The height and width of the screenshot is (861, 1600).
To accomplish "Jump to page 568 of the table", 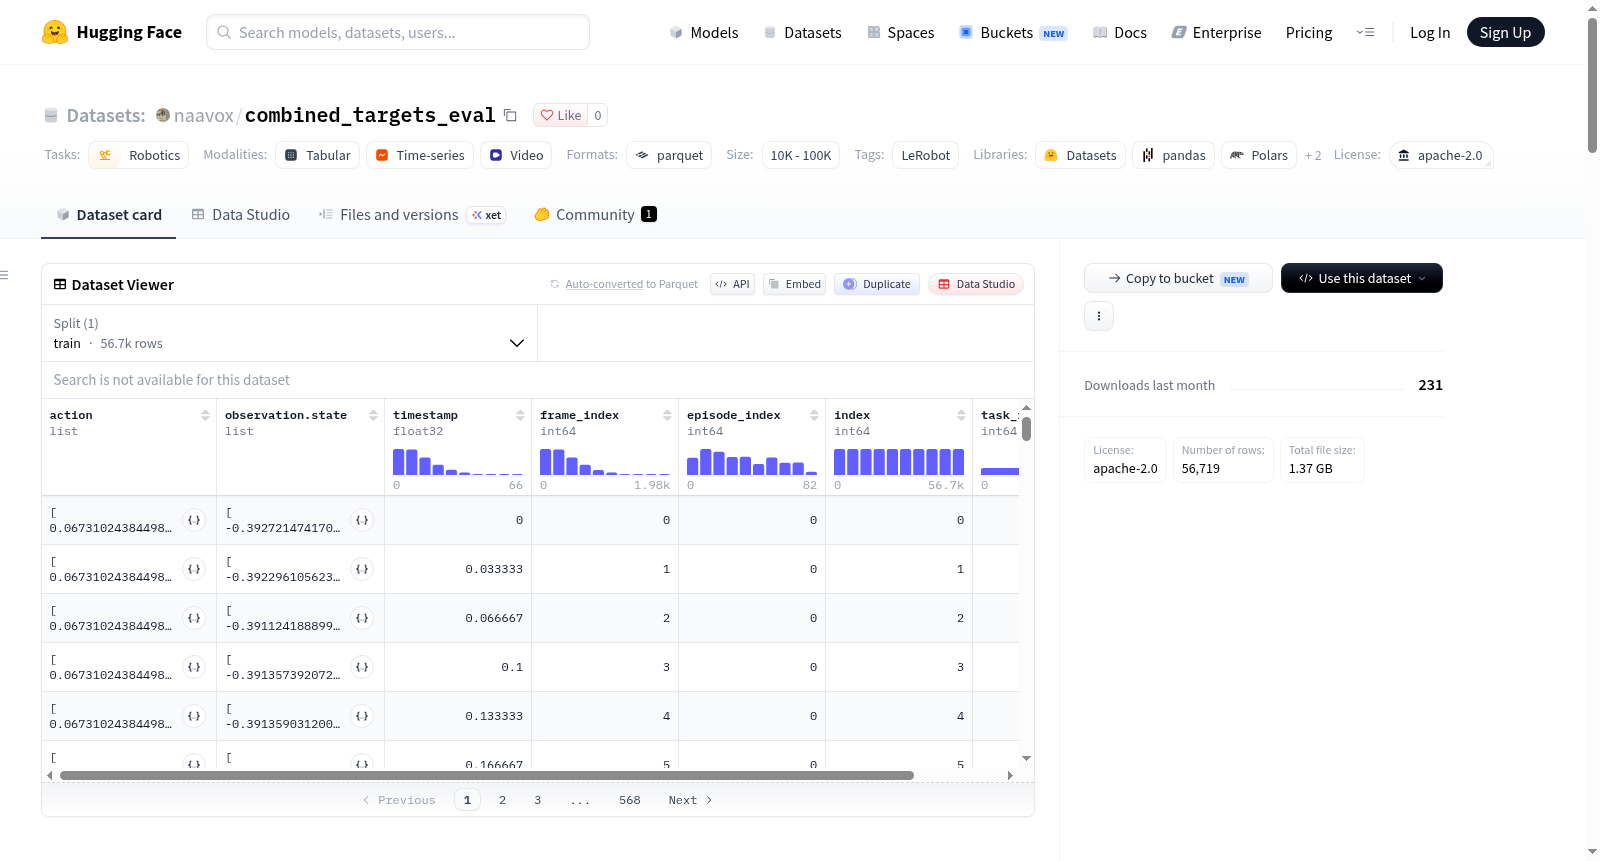I will pos(630,800).
